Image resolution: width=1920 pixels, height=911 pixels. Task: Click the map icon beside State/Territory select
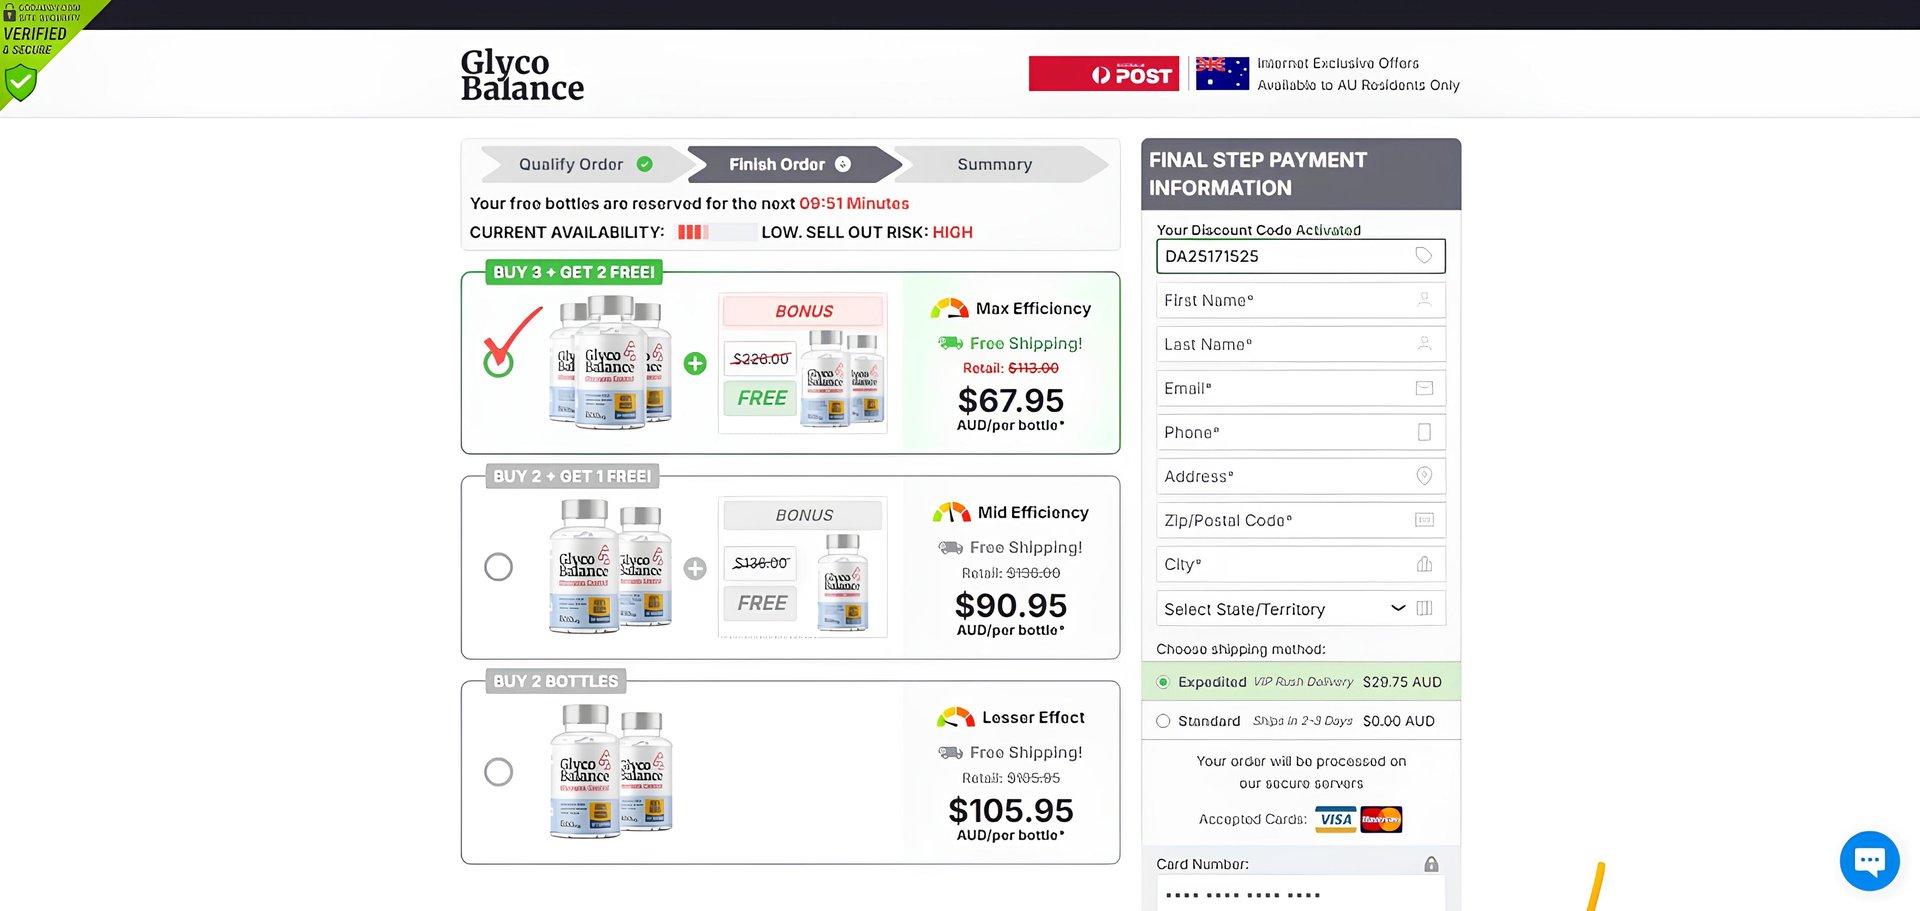pos(1424,608)
